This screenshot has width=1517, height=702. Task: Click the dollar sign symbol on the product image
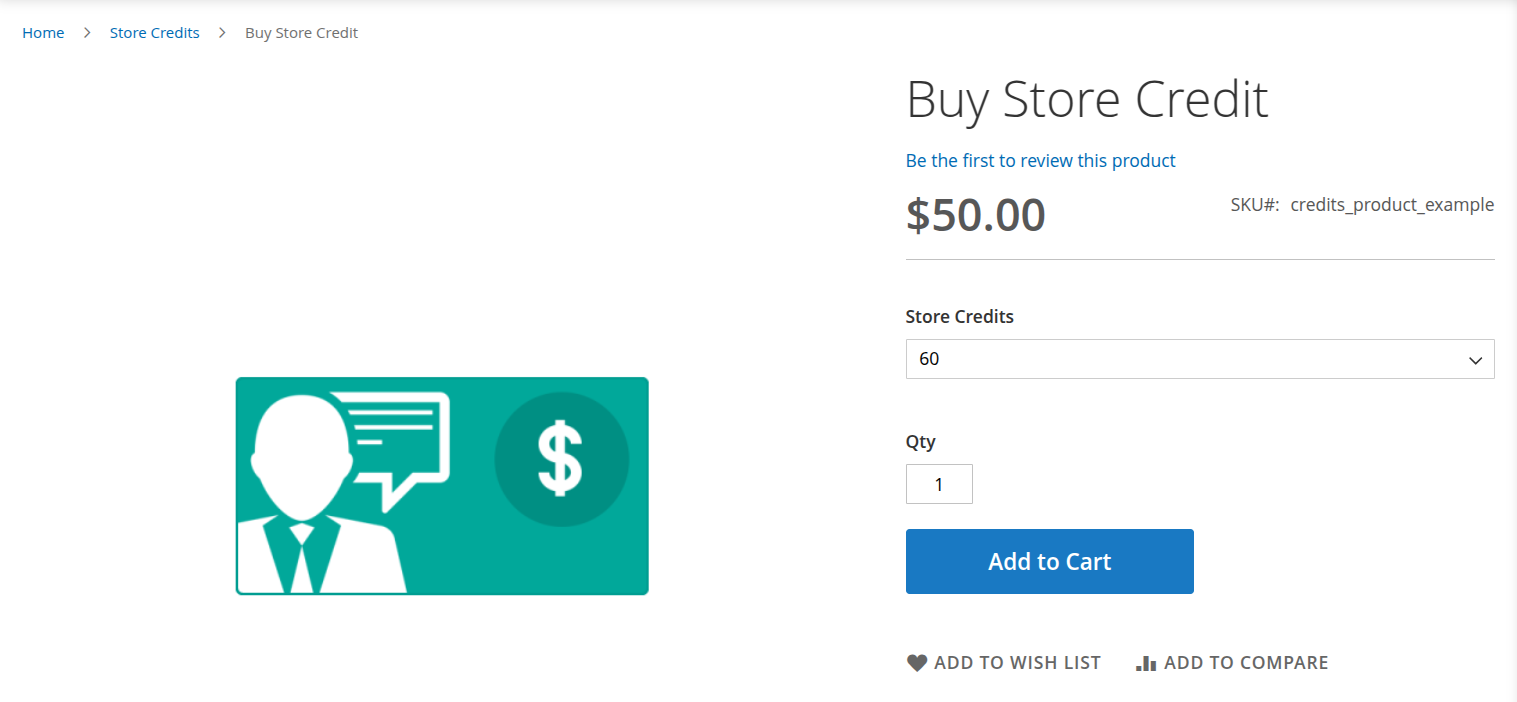coord(562,457)
